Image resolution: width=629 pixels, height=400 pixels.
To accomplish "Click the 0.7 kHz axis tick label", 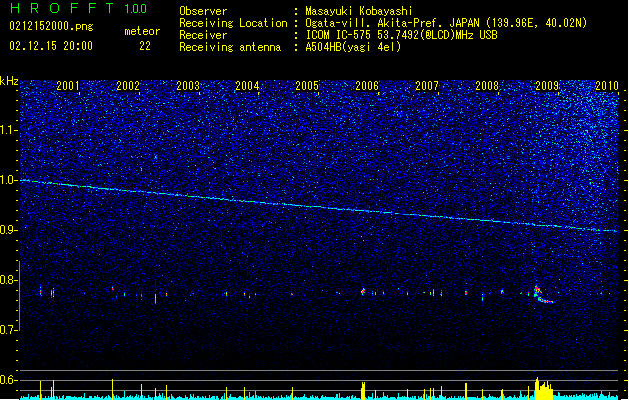I will pos(9,330).
